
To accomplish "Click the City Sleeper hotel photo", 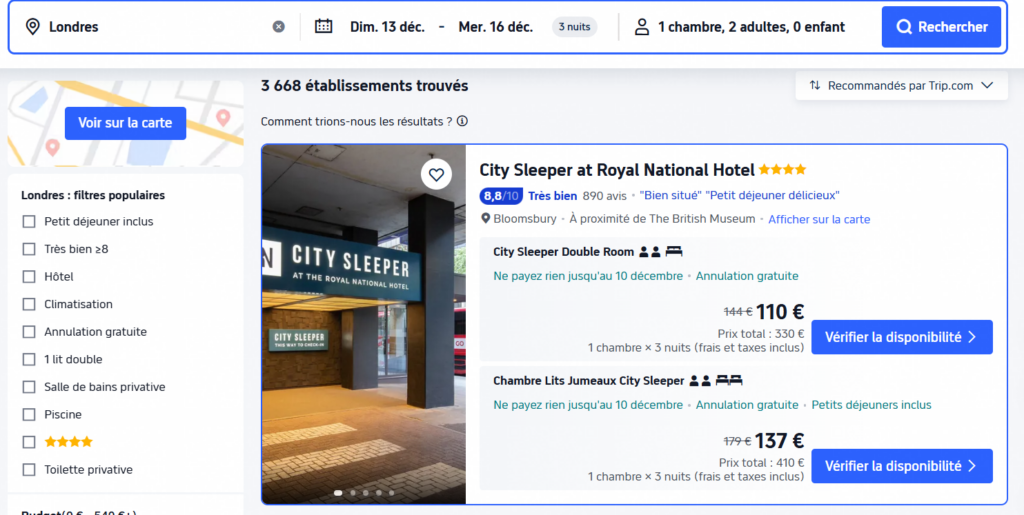I will pyautogui.click(x=364, y=324).
